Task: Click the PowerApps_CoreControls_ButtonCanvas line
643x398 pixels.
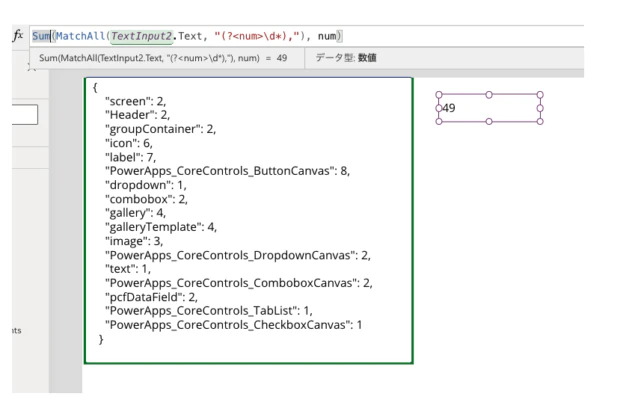Action: coord(228,171)
